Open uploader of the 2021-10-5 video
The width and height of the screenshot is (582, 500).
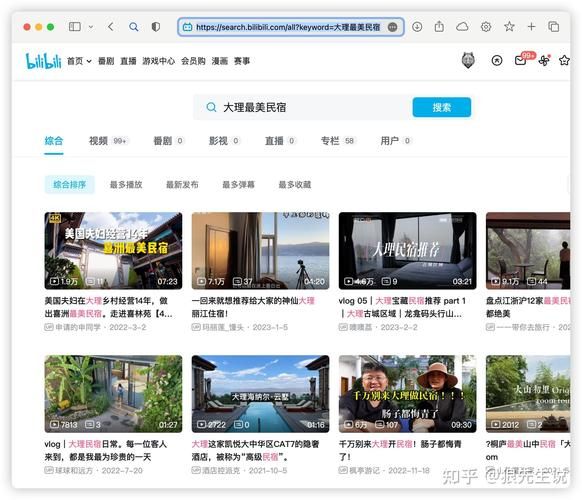(221, 471)
